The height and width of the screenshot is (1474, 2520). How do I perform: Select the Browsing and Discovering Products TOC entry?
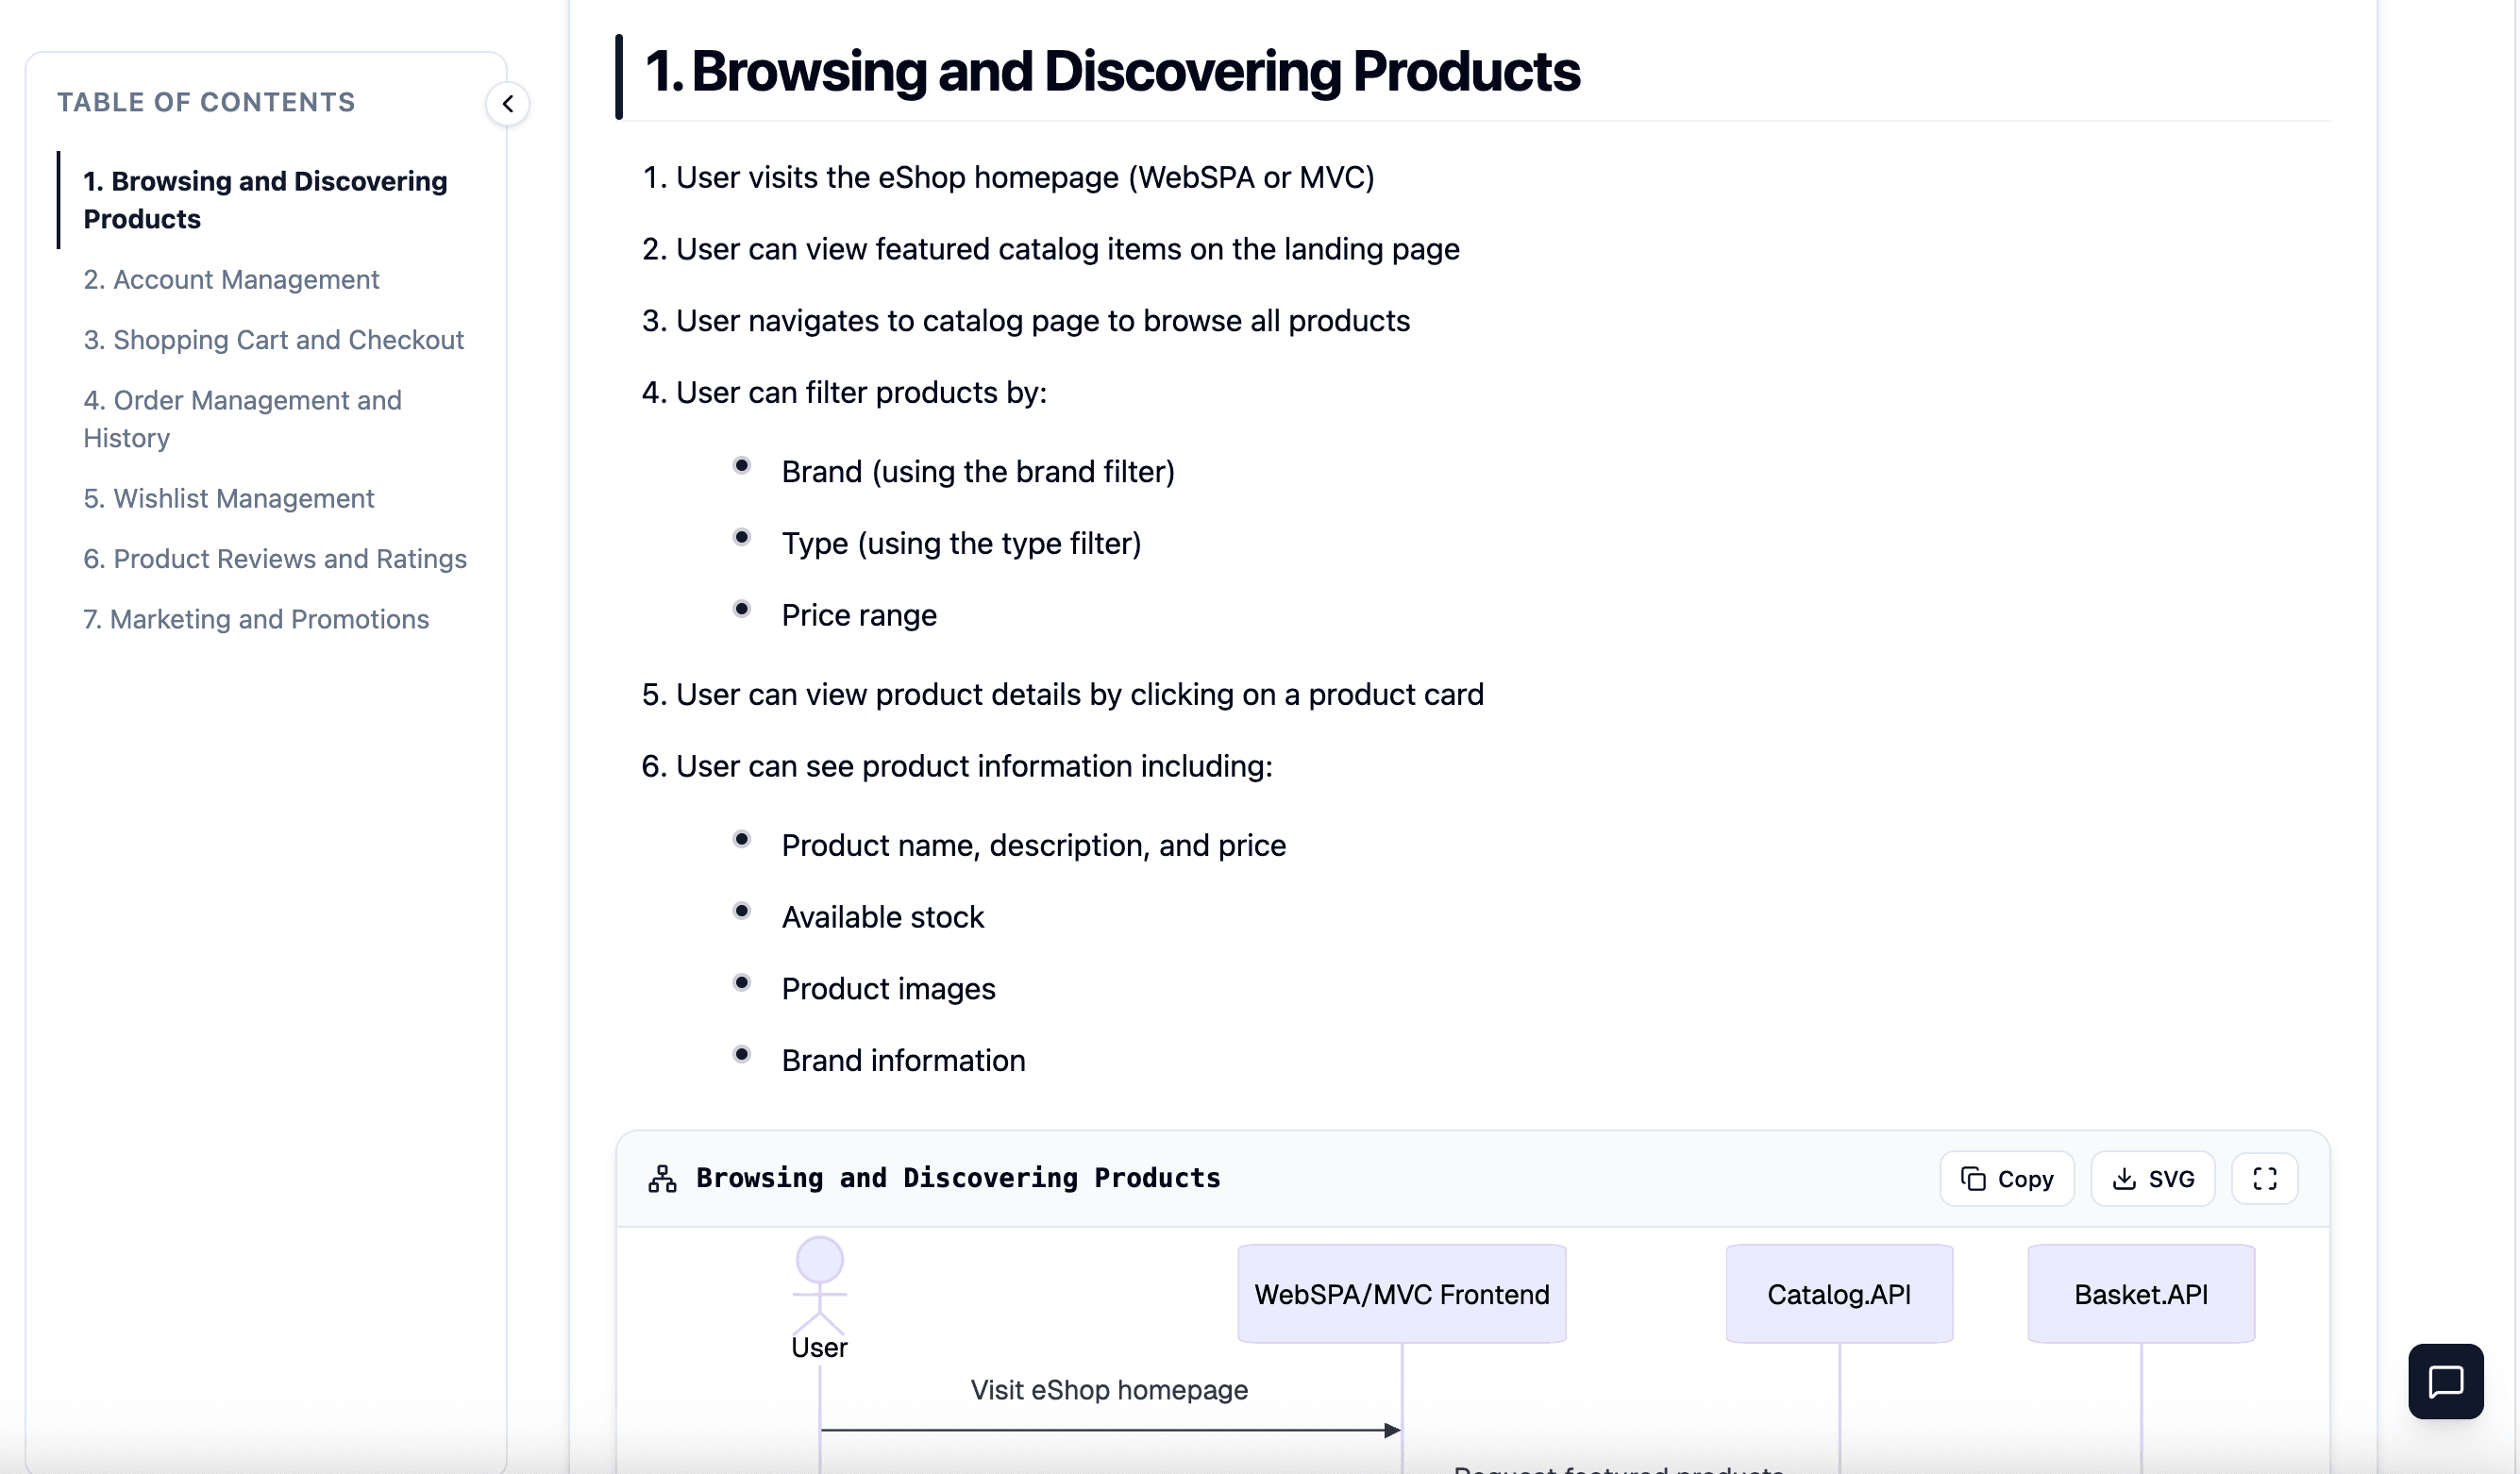click(x=264, y=199)
